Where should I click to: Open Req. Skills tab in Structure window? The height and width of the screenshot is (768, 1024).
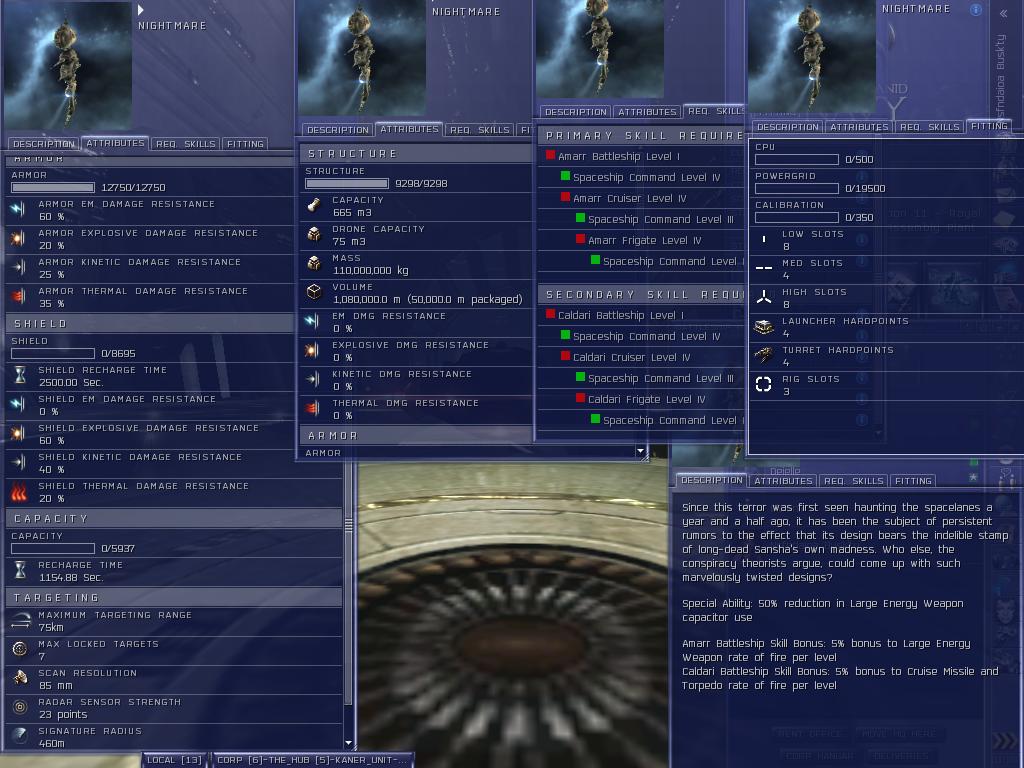479,130
